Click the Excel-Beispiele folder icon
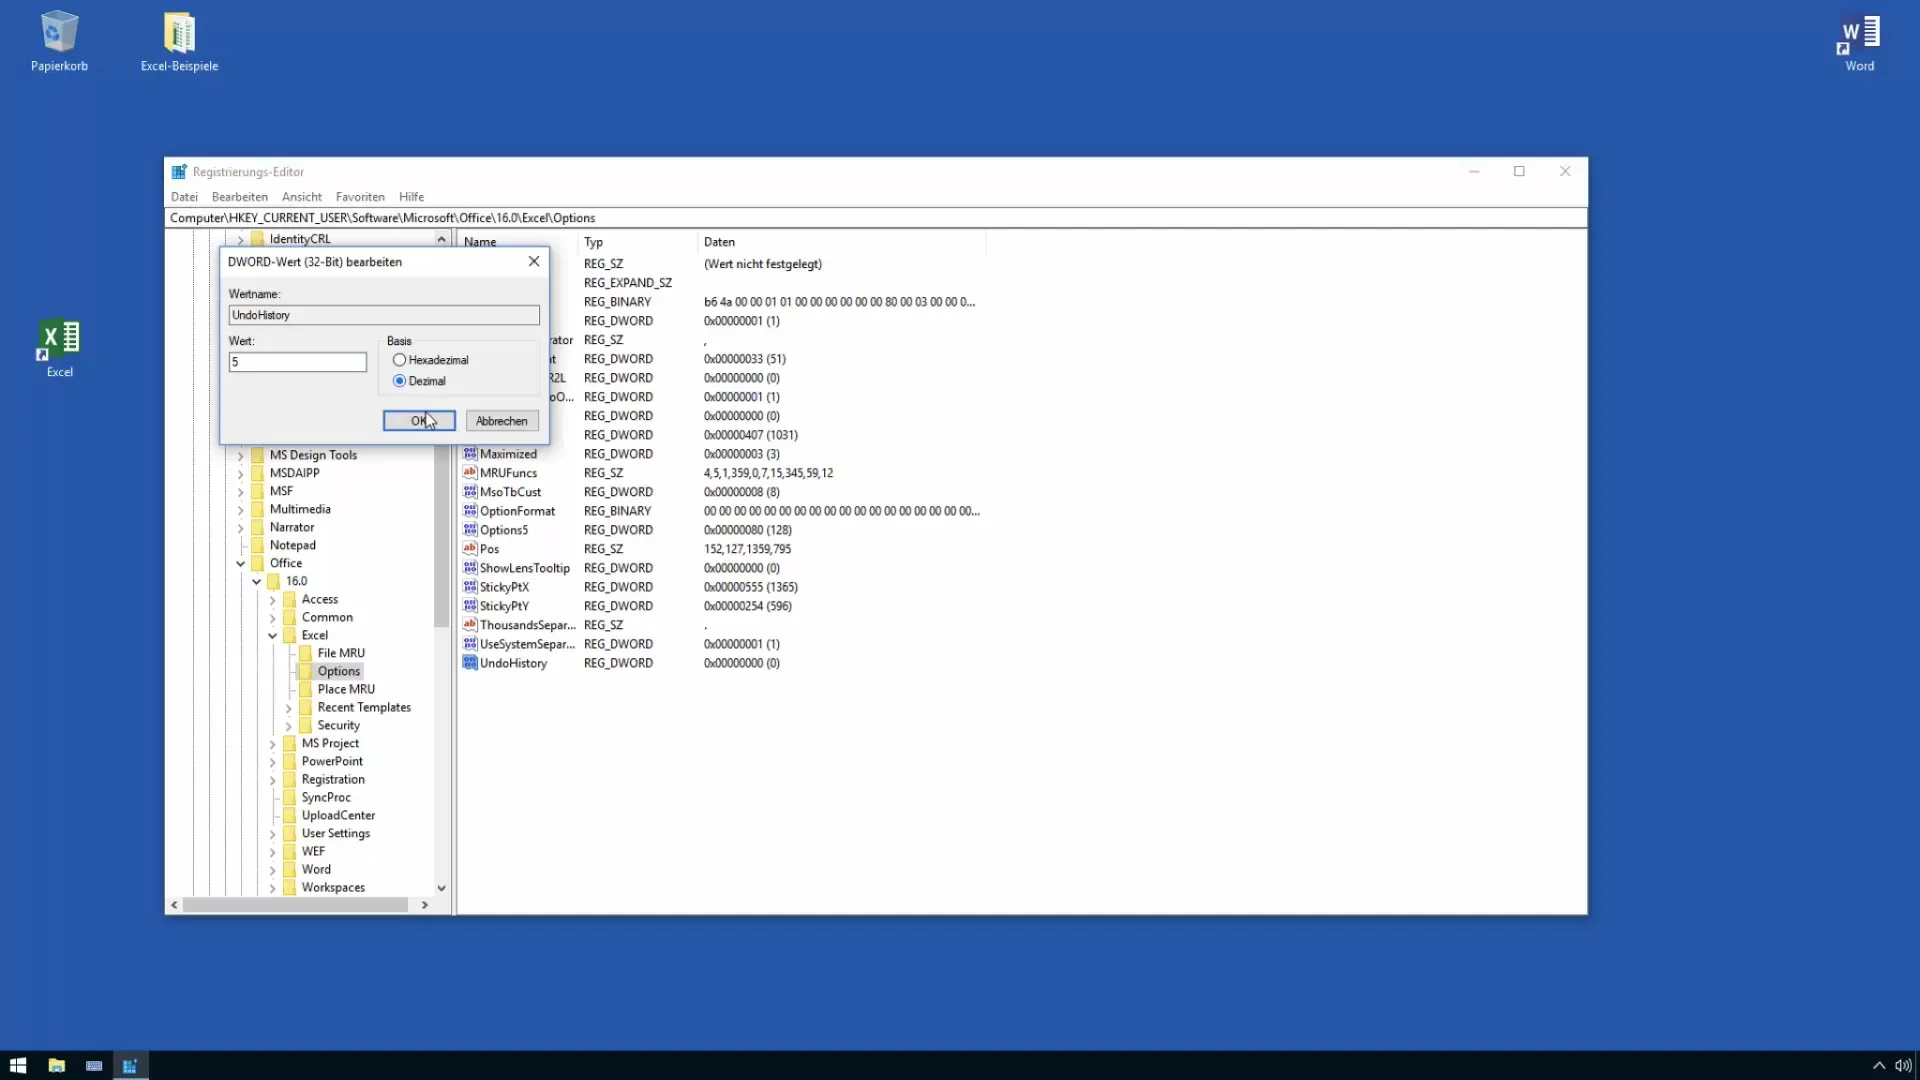Screen dimensions: 1920x1080 (x=178, y=30)
